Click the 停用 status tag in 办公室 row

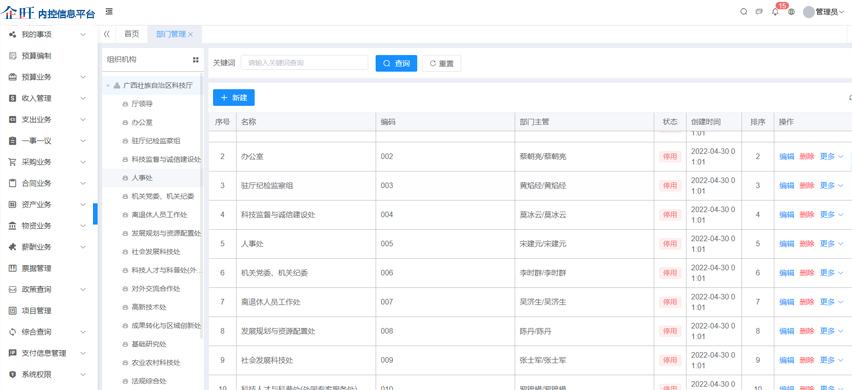670,156
